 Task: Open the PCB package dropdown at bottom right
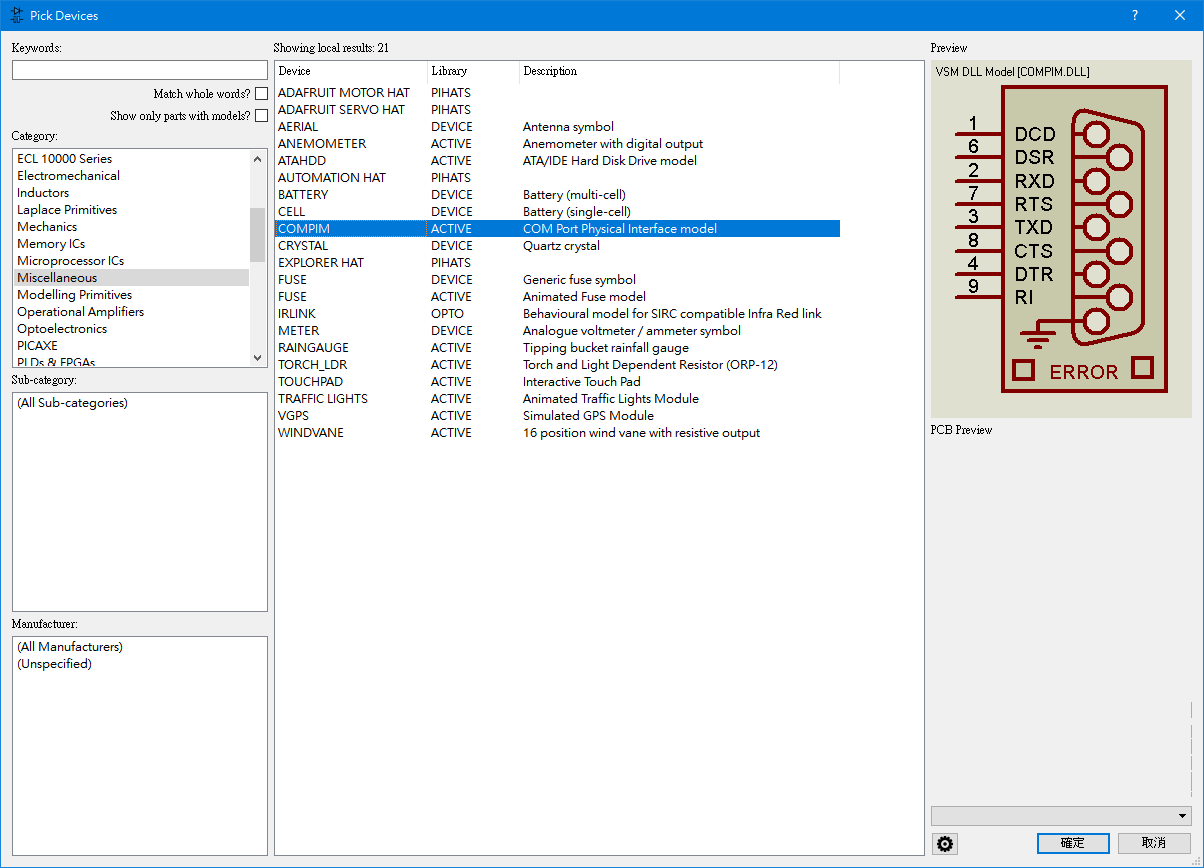[1183, 816]
